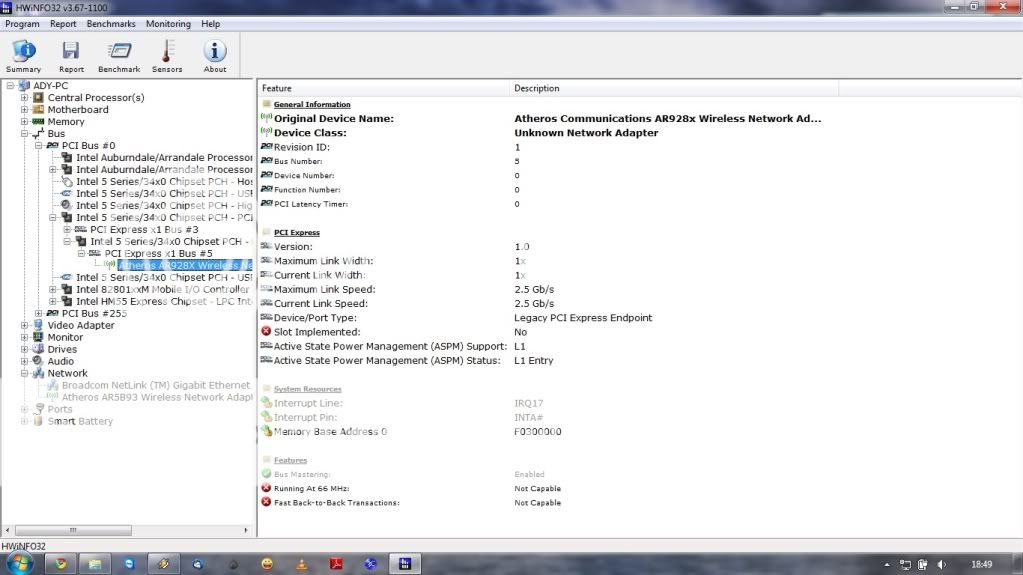This screenshot has height=575, width=1023.
Task: Expand PCI Bus #255 node
Action: [38, 313]
